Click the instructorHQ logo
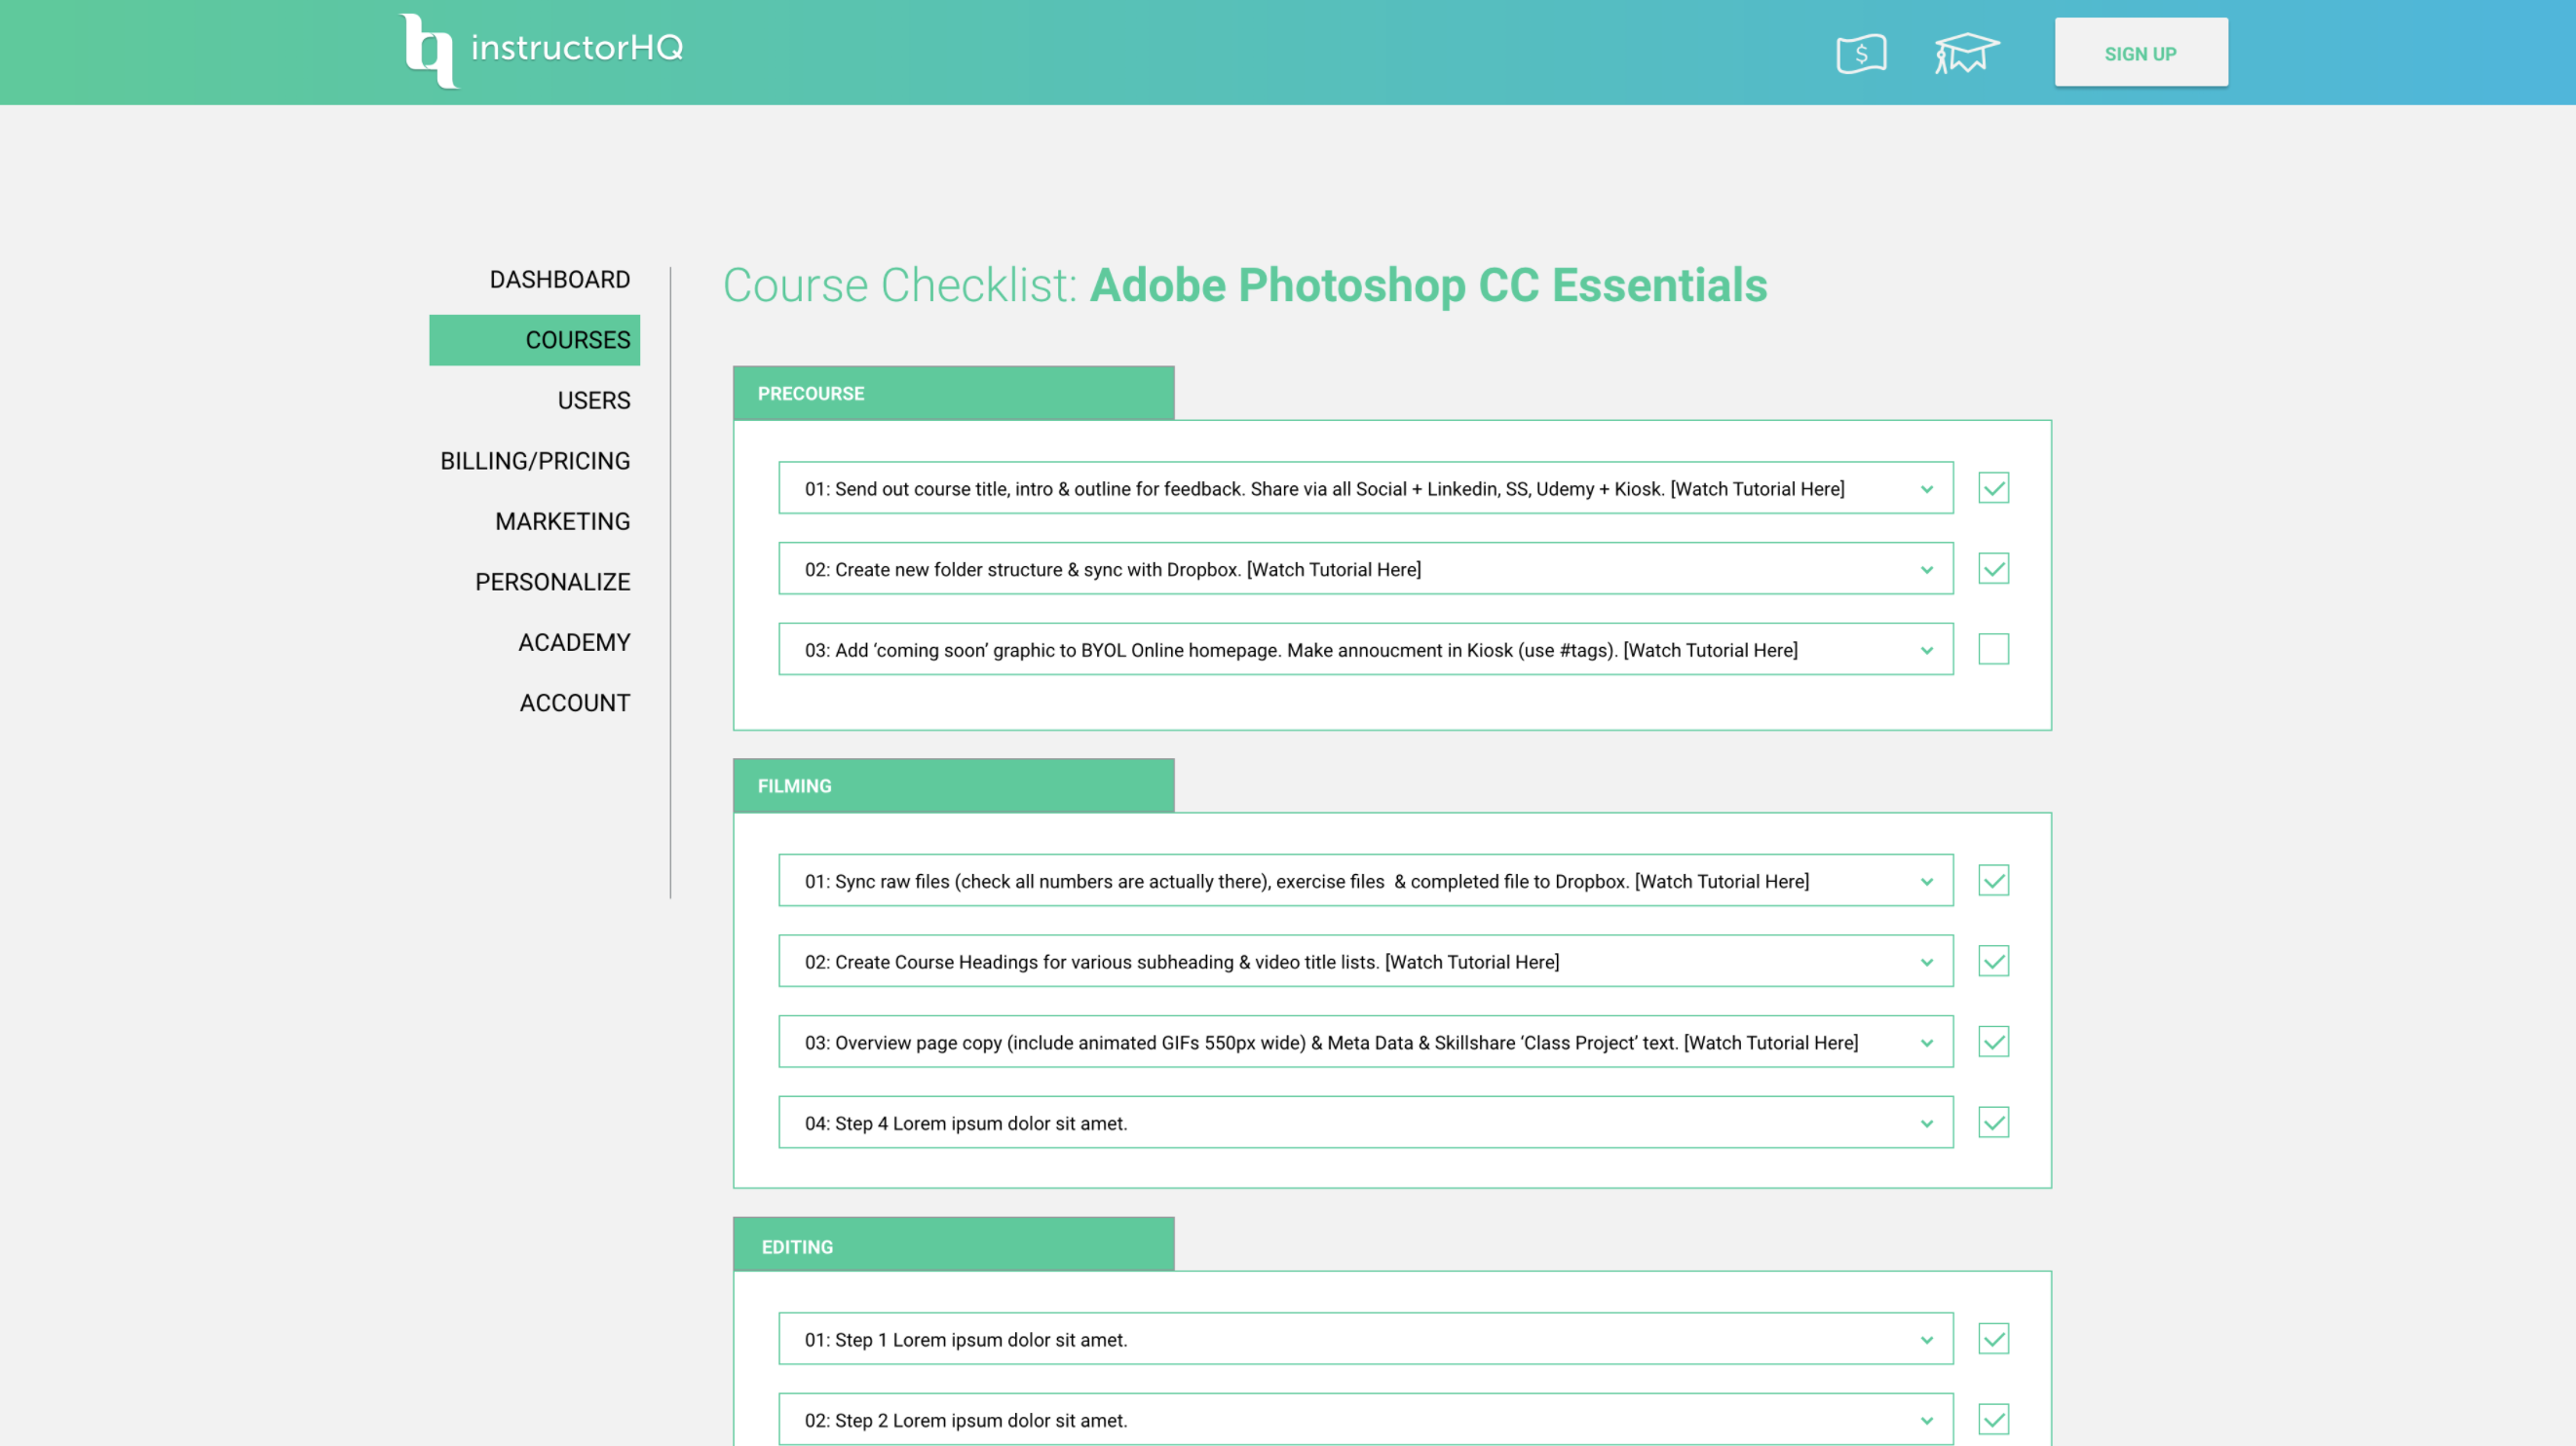This screenshot has height=1446, width=2576. click(x=540, y=49)
